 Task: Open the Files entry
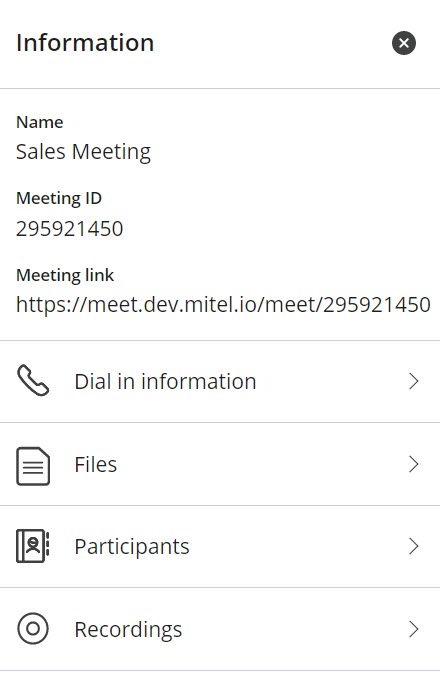[220, 464]
